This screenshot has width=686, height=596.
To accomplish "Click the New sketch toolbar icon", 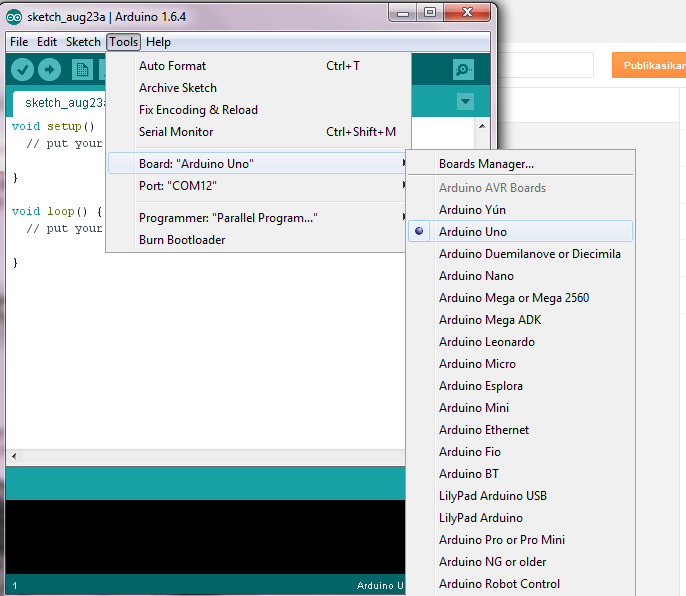I will coord(82,70).
